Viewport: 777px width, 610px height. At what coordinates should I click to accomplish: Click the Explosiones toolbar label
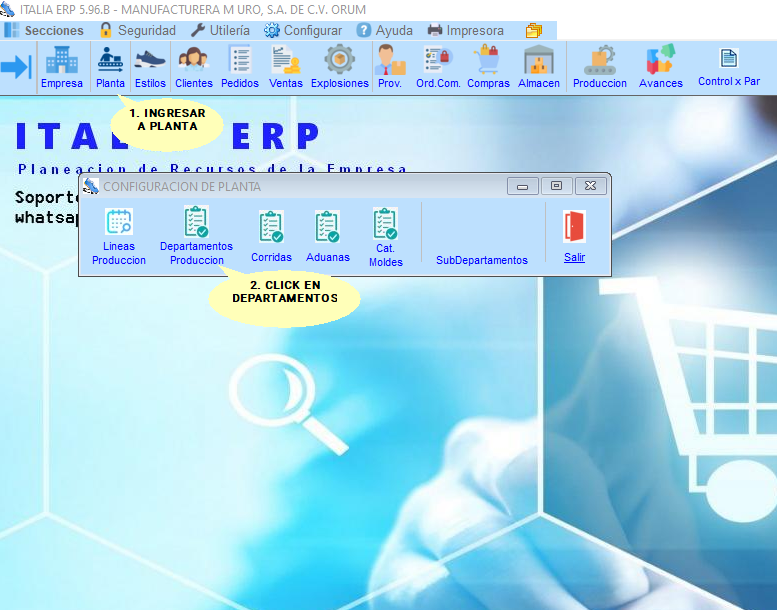tap(339, 83)
